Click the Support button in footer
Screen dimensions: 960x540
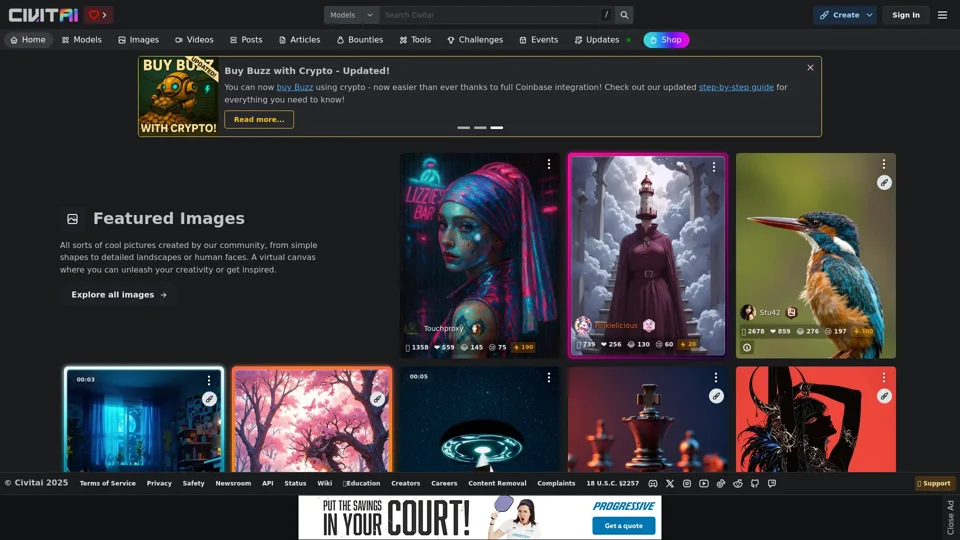(x=934, y=484)
